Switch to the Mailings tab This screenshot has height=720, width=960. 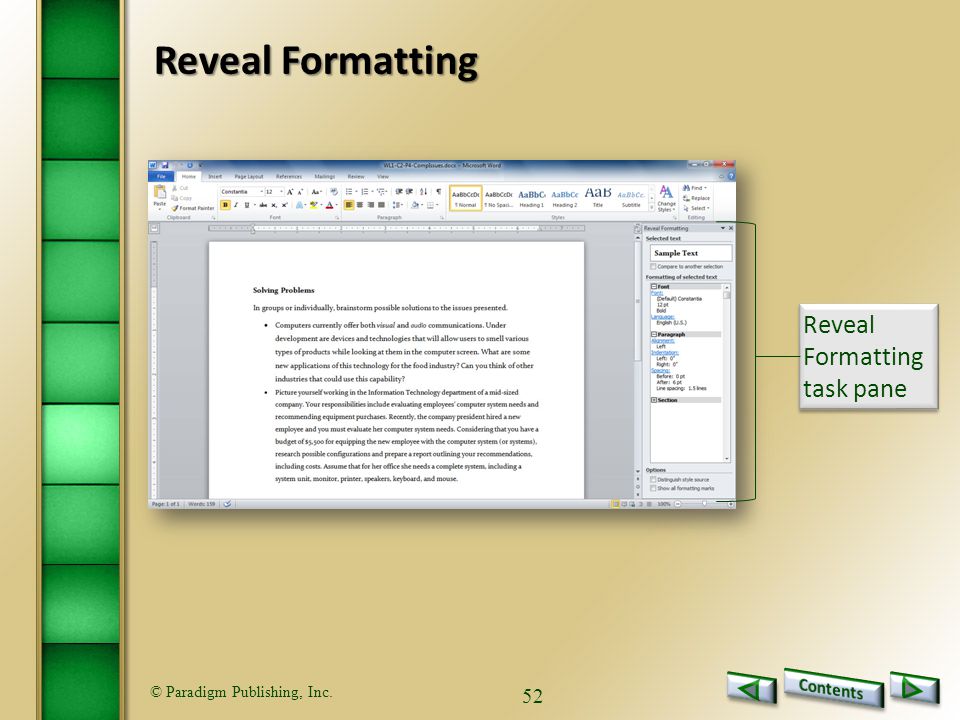[324, 176]
